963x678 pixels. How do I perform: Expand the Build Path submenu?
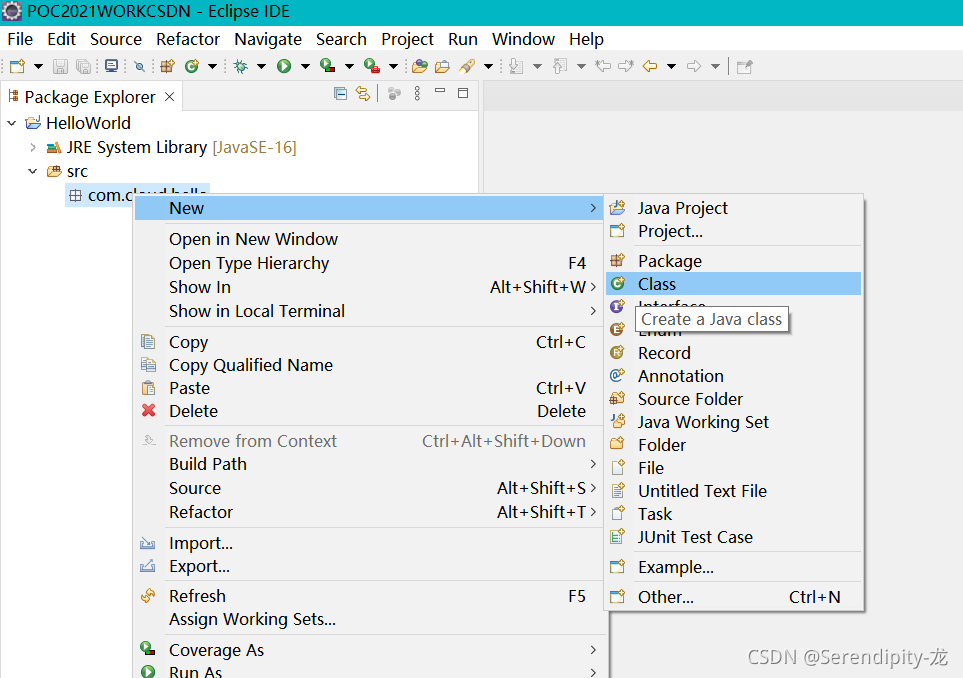(368, 464)
